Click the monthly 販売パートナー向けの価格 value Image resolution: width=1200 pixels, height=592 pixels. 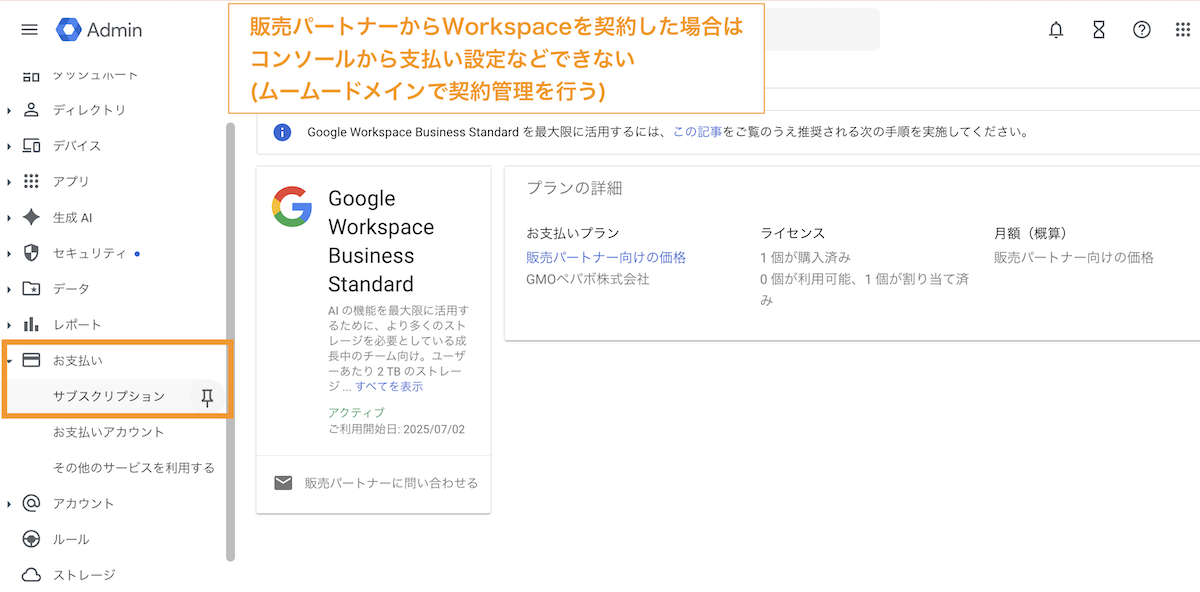[1074, 257]
